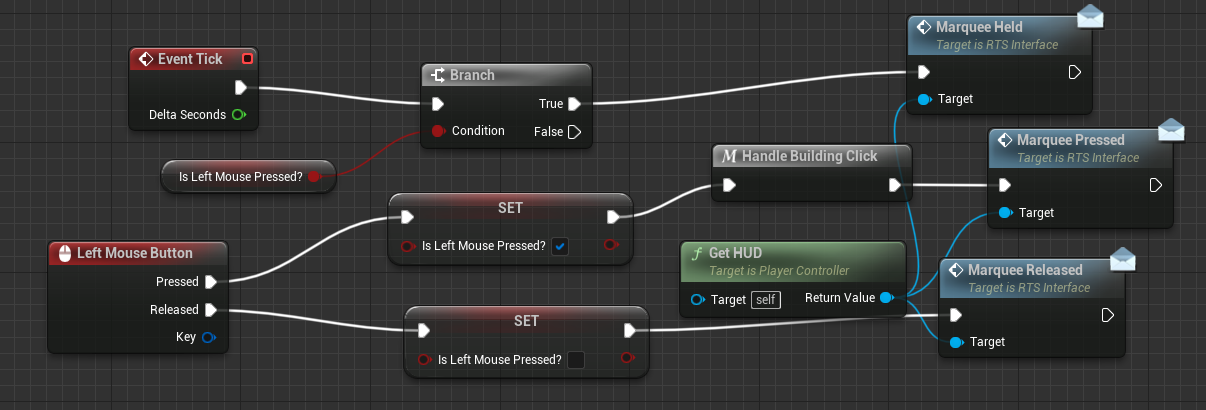Select the Is Left Mouse Pressed? variable node
Viewport: 1206px width, 410px height.
[240, 177]
